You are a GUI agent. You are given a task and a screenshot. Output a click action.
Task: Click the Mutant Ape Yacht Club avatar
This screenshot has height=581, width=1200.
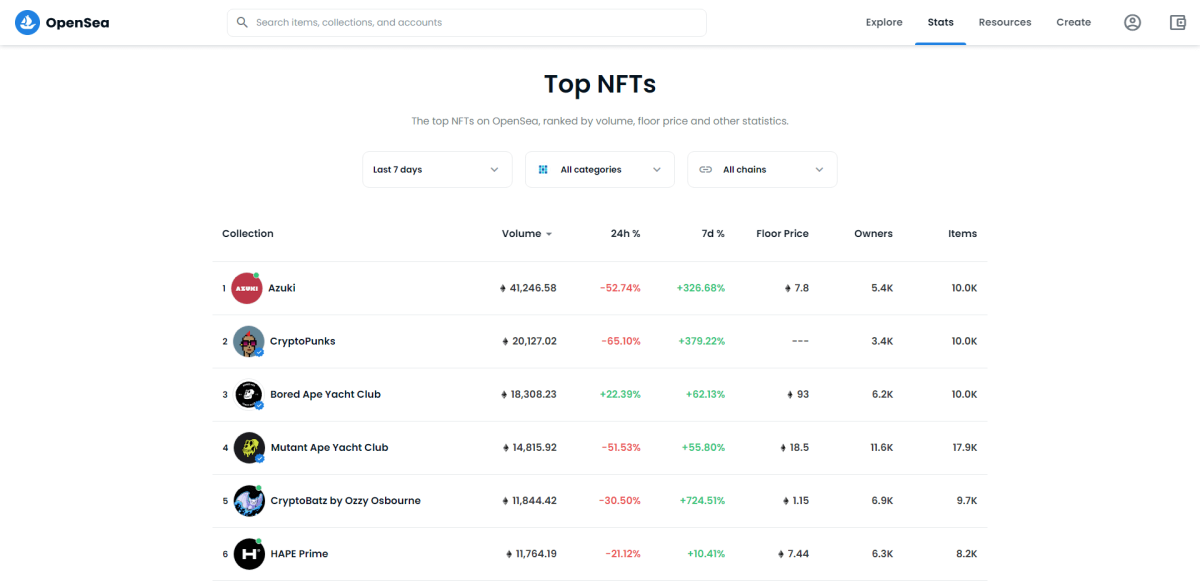click(x=249, y=447)
